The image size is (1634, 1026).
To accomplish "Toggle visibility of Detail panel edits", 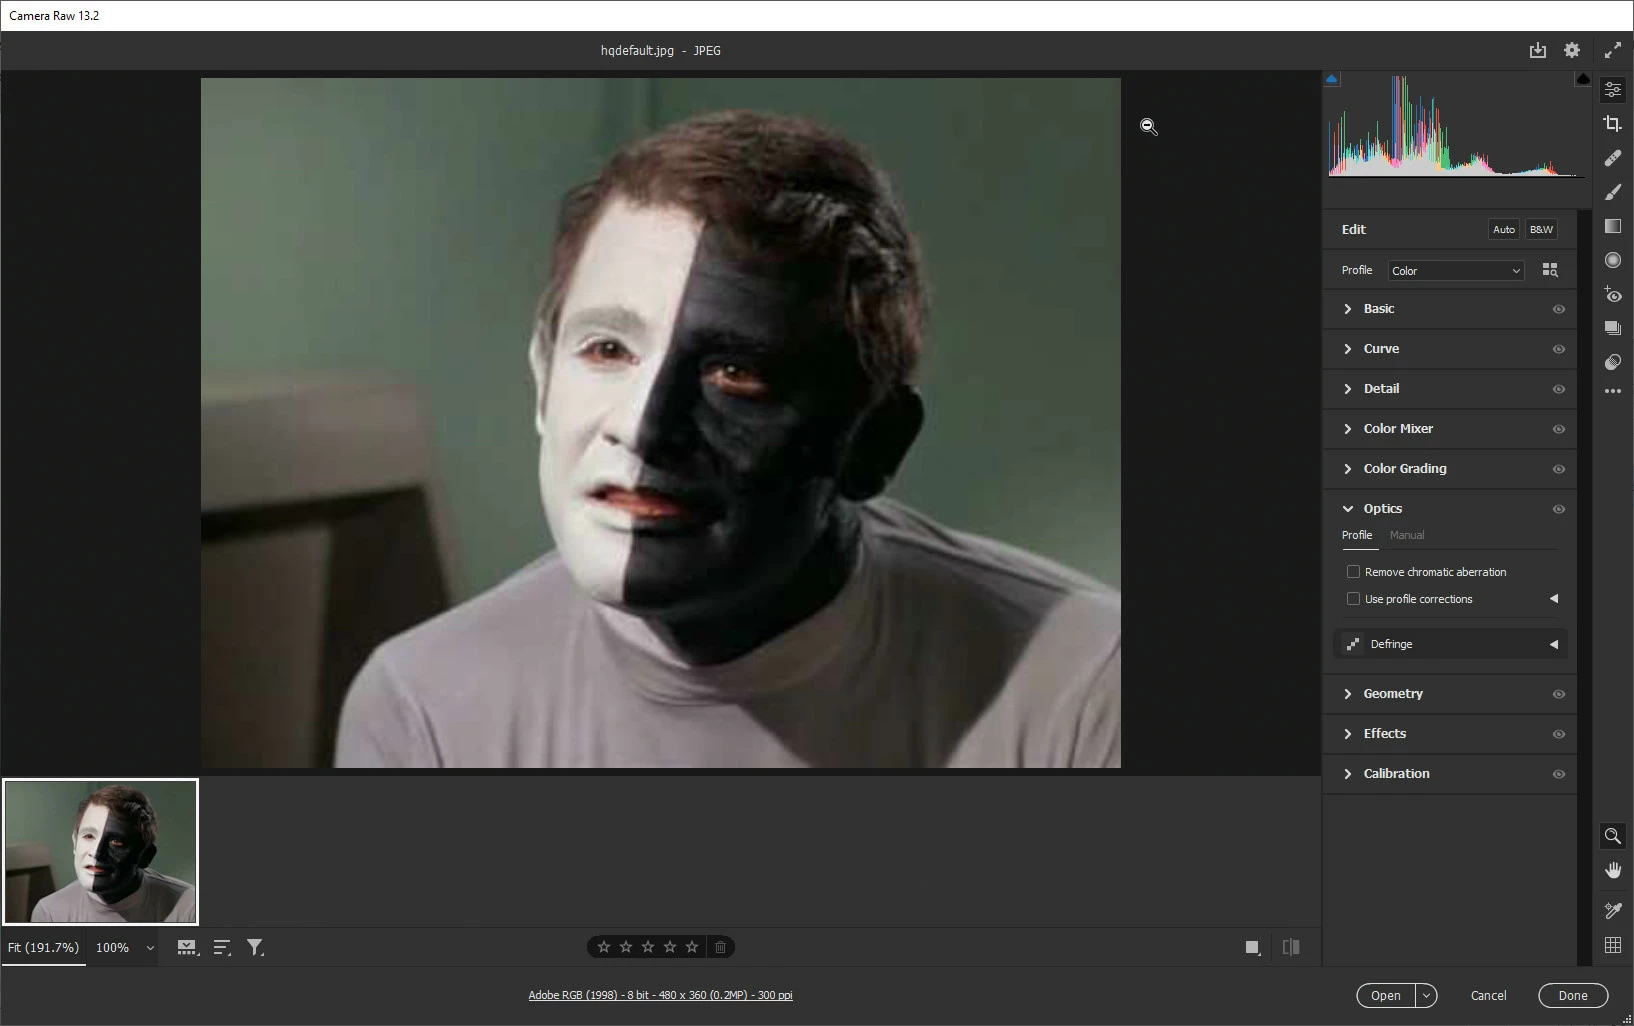I will (1558, 389).
